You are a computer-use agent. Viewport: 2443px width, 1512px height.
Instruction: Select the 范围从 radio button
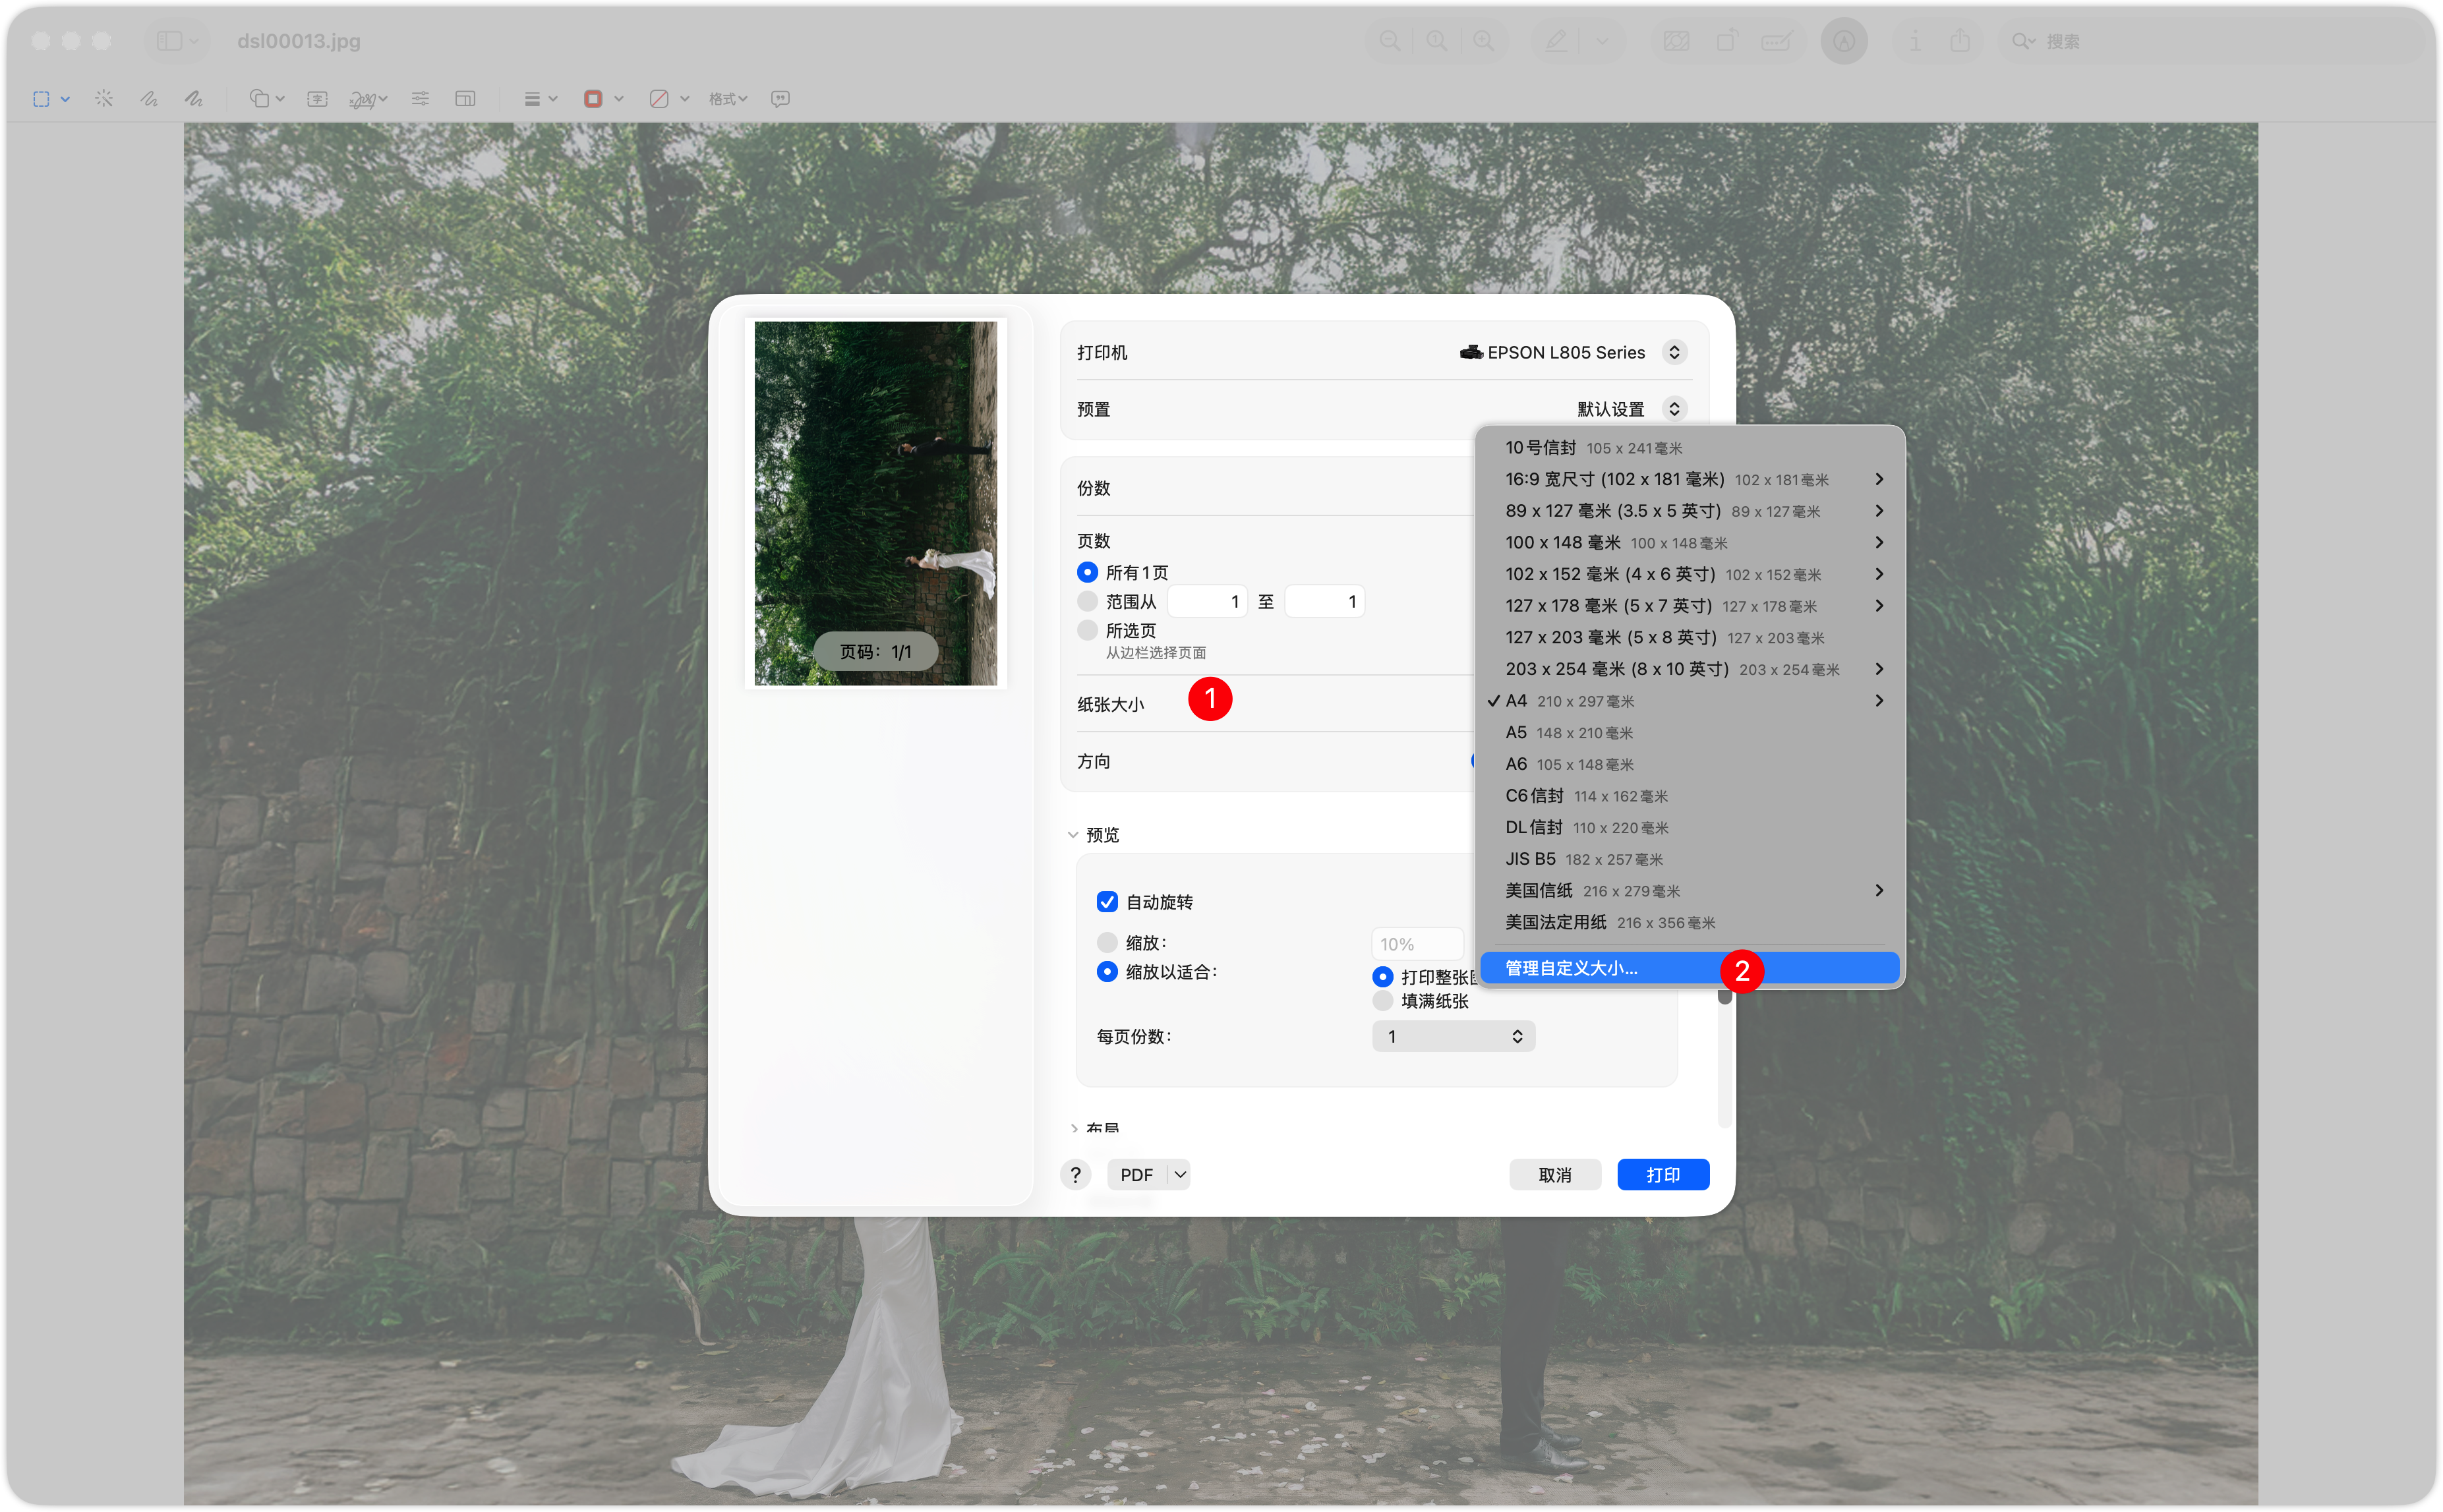[x=1087, y=602]
